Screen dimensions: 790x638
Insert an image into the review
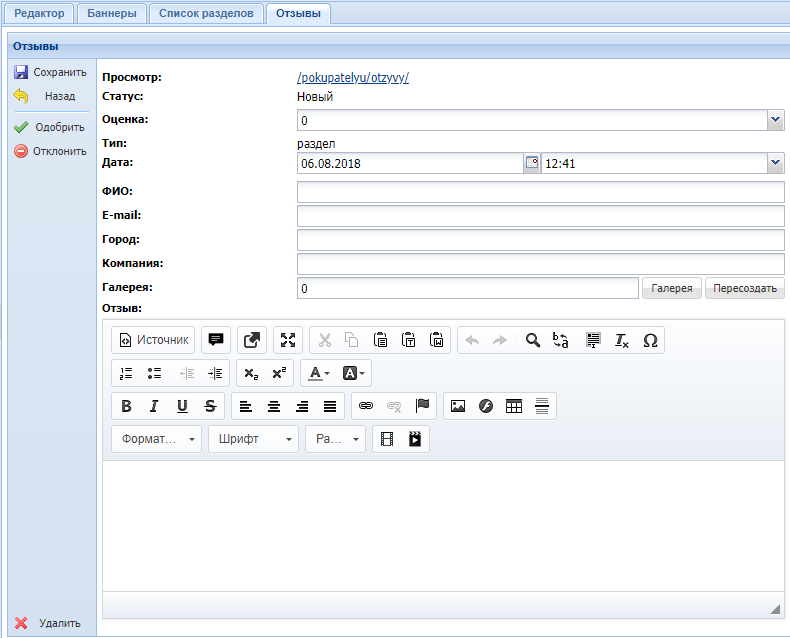tap(458, 406)
